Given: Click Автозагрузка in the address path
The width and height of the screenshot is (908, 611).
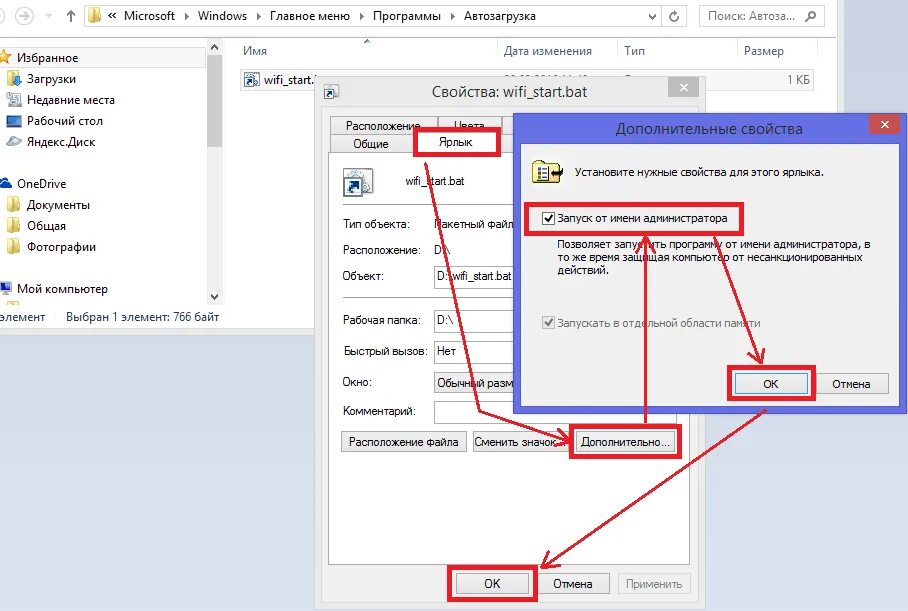Looking at the screenshot, I should coord(500,16).
